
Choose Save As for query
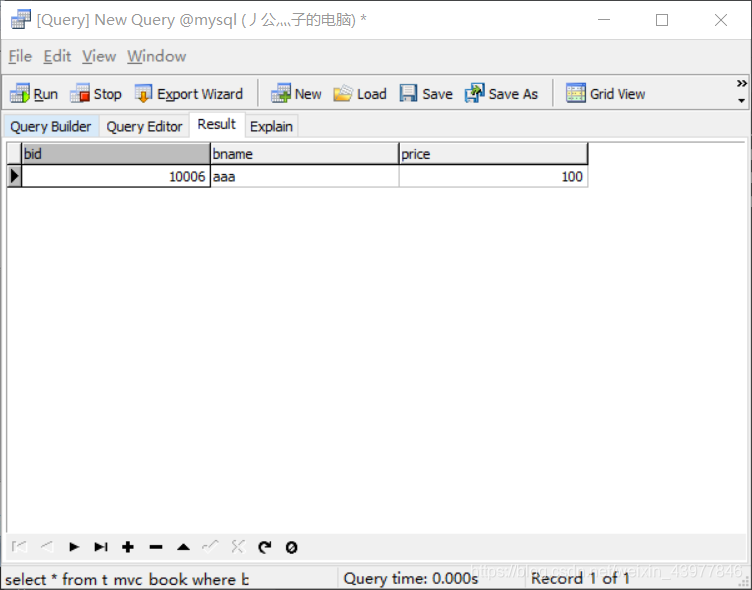[x=501, y=94]
